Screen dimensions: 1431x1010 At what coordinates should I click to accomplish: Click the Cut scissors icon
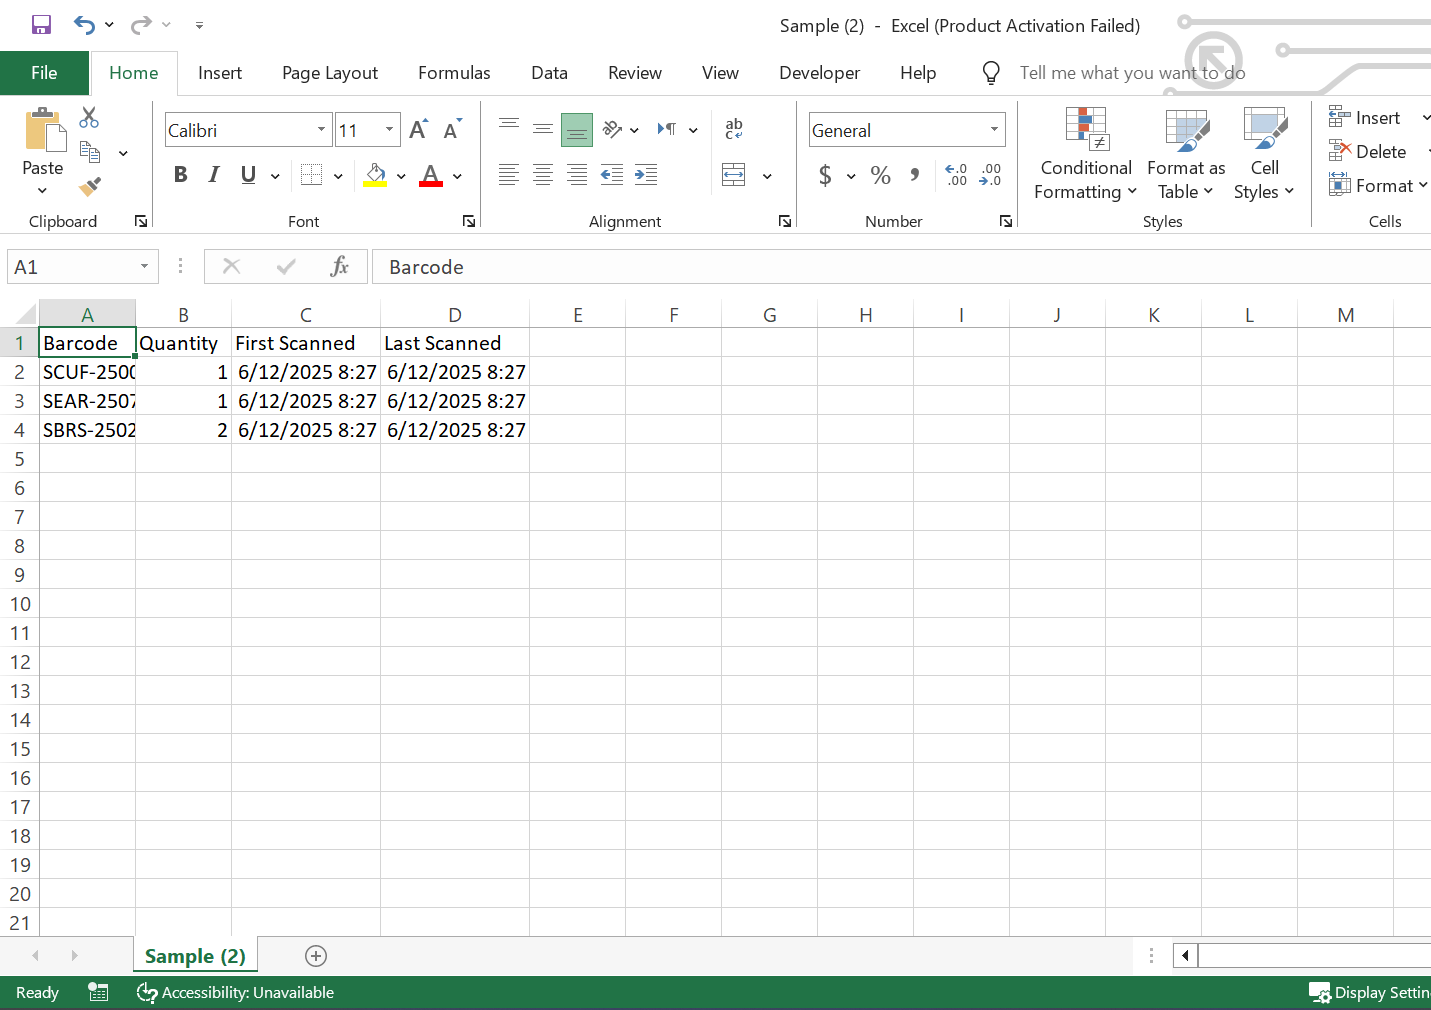click(x=89, y=118)
